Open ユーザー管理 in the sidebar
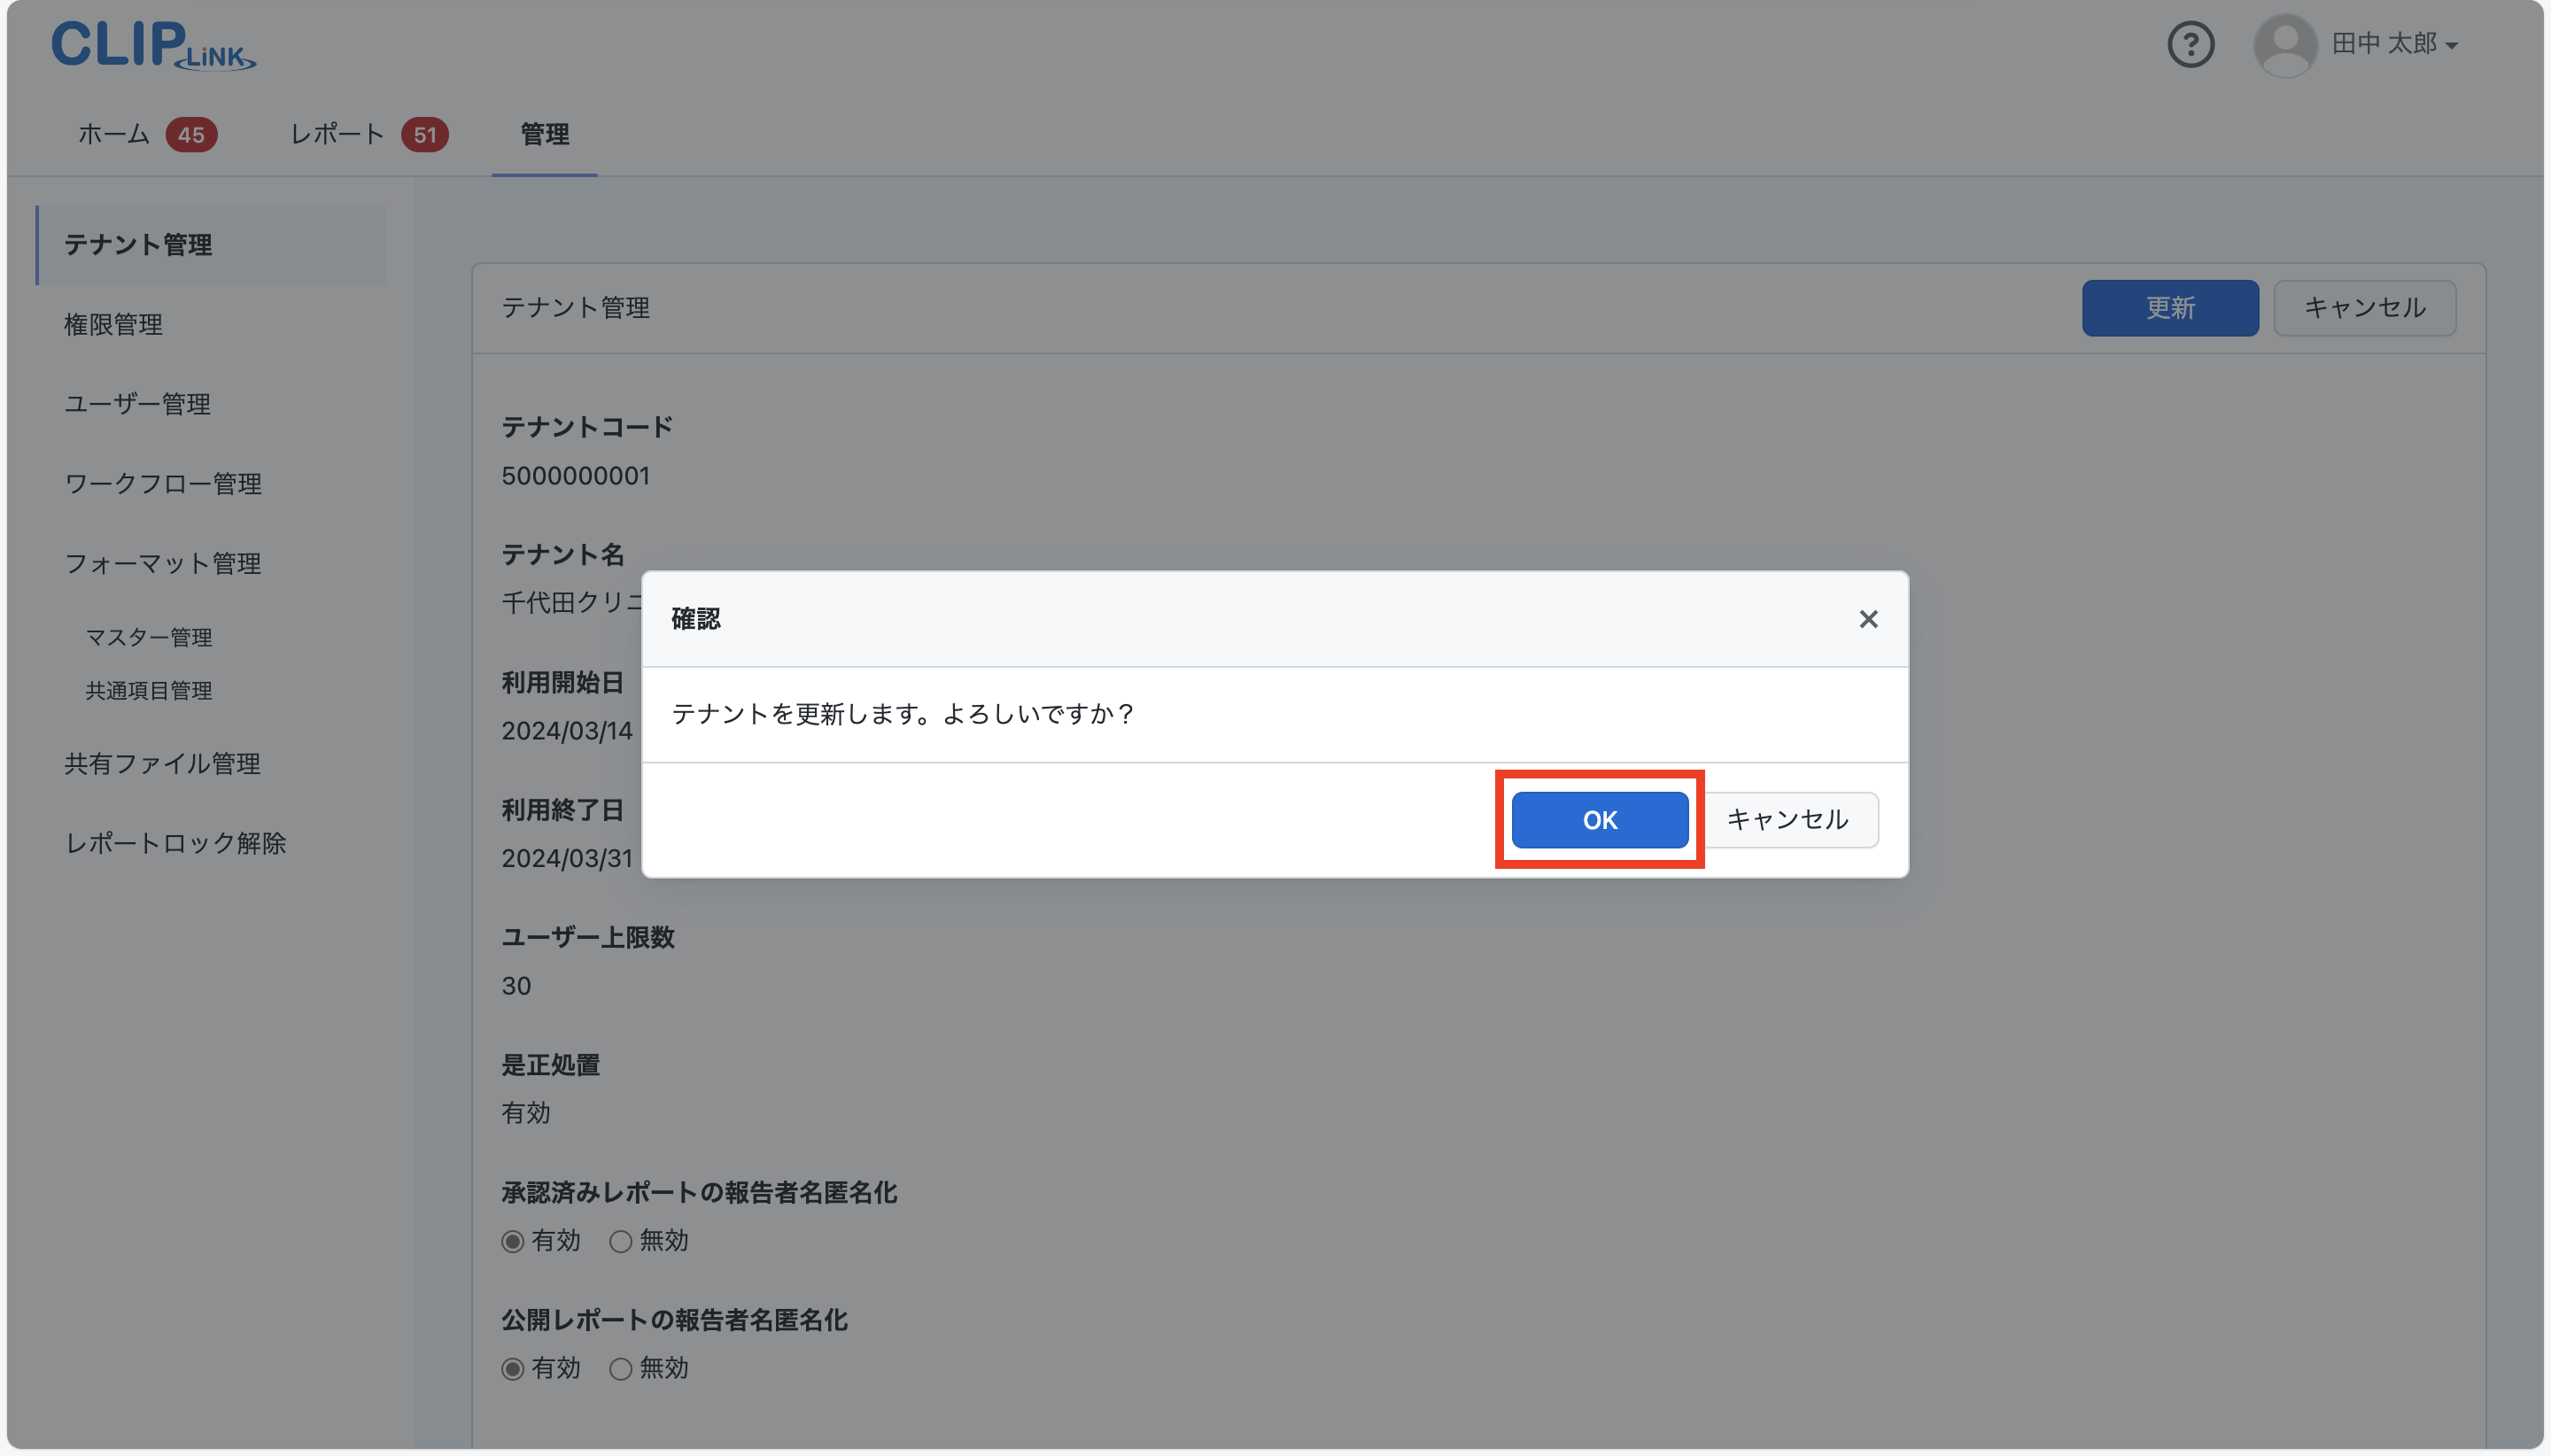This screenshot has height=1456, width=2551. (x=137, y=404)
